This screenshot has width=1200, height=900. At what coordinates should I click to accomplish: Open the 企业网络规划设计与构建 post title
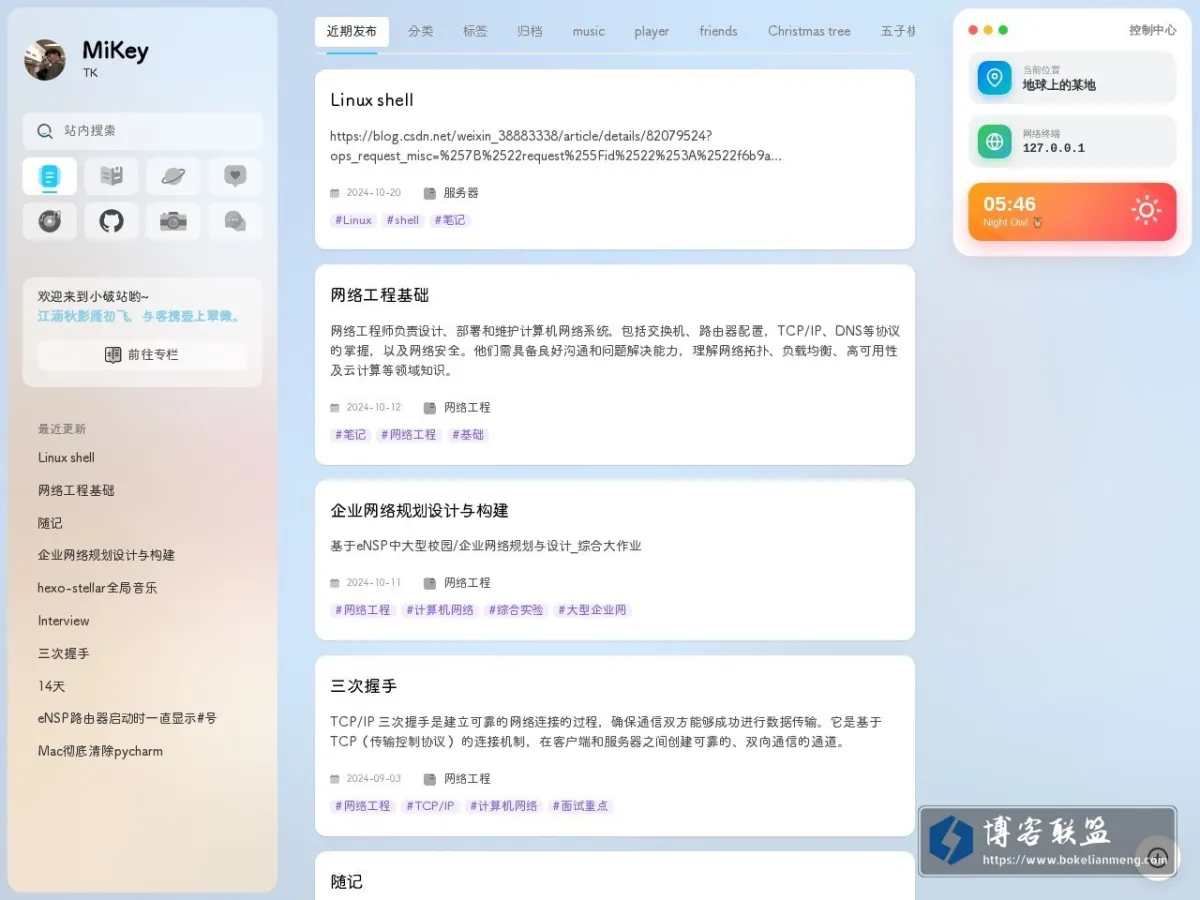[x=420, y=510]
